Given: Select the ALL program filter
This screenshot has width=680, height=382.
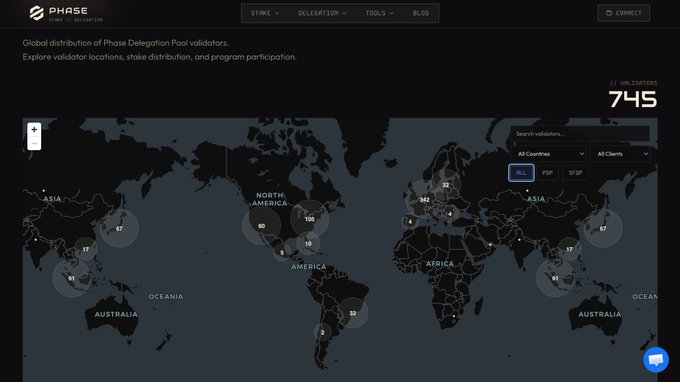Looking at the screenshot, I should 521,173.
